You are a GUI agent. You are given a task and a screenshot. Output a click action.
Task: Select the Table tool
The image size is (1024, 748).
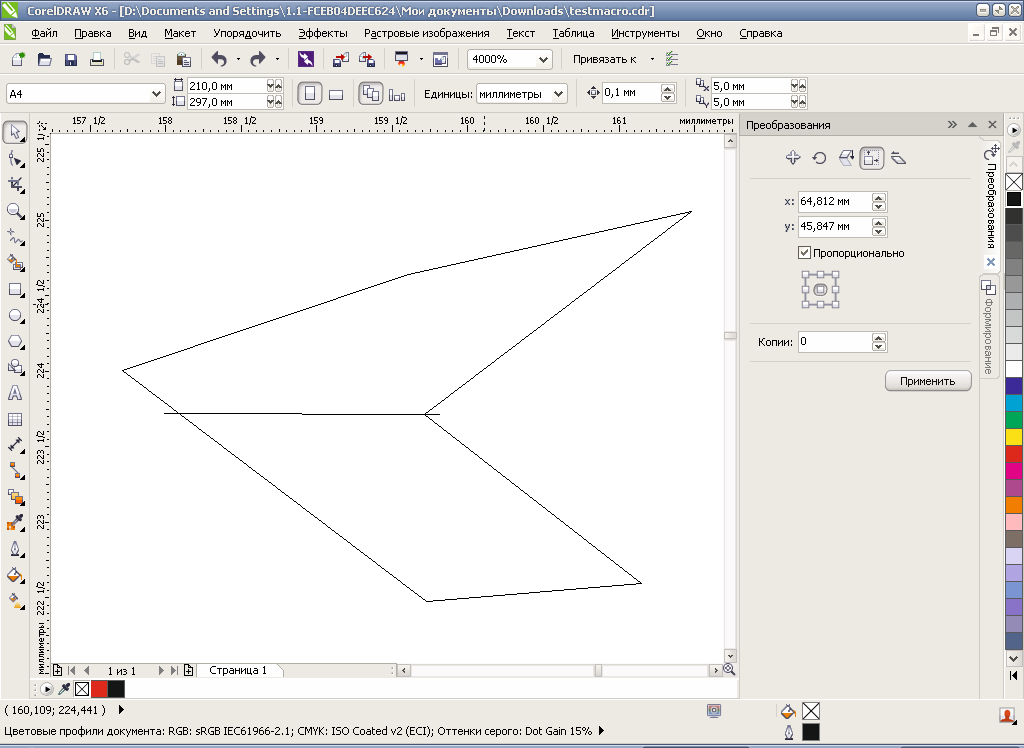(x=15, y=419)
